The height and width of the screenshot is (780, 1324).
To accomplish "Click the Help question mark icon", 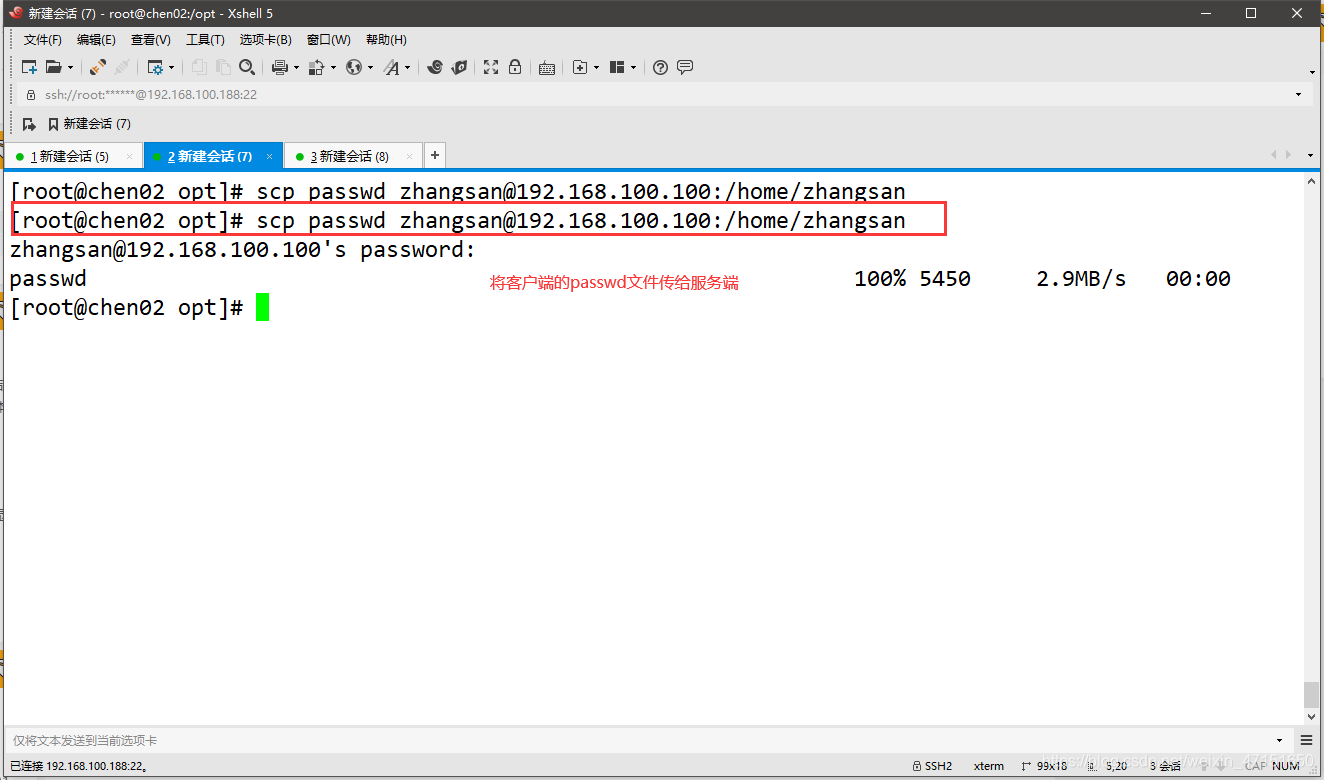I will [x=660, y=67].
